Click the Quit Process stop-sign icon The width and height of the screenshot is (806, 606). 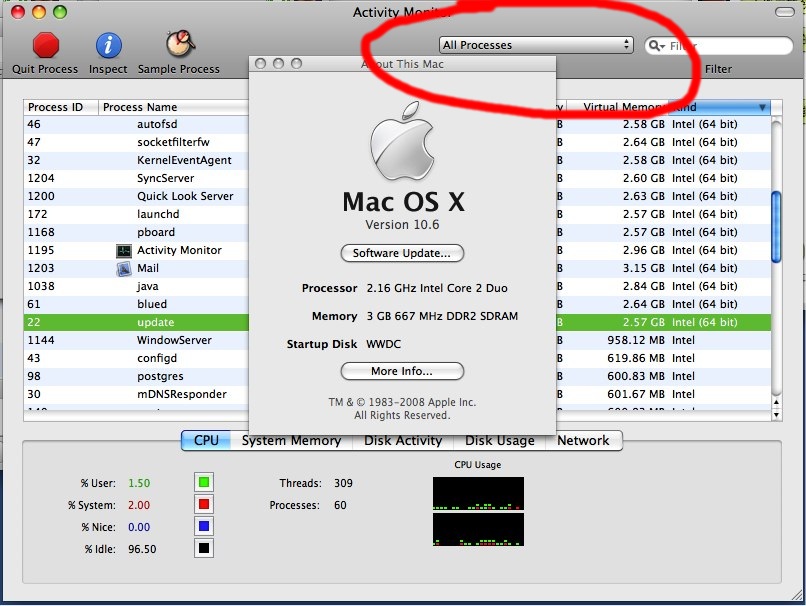point(45,45)
